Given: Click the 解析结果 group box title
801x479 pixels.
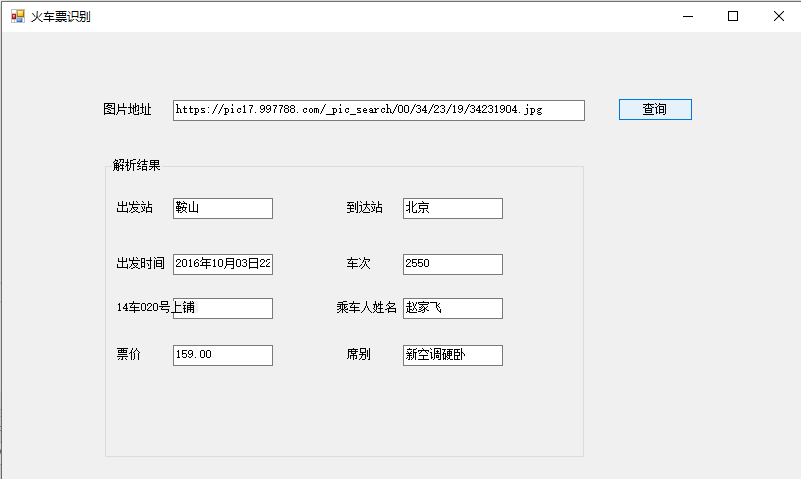Looking at the screenshot, I should [137, 165].
